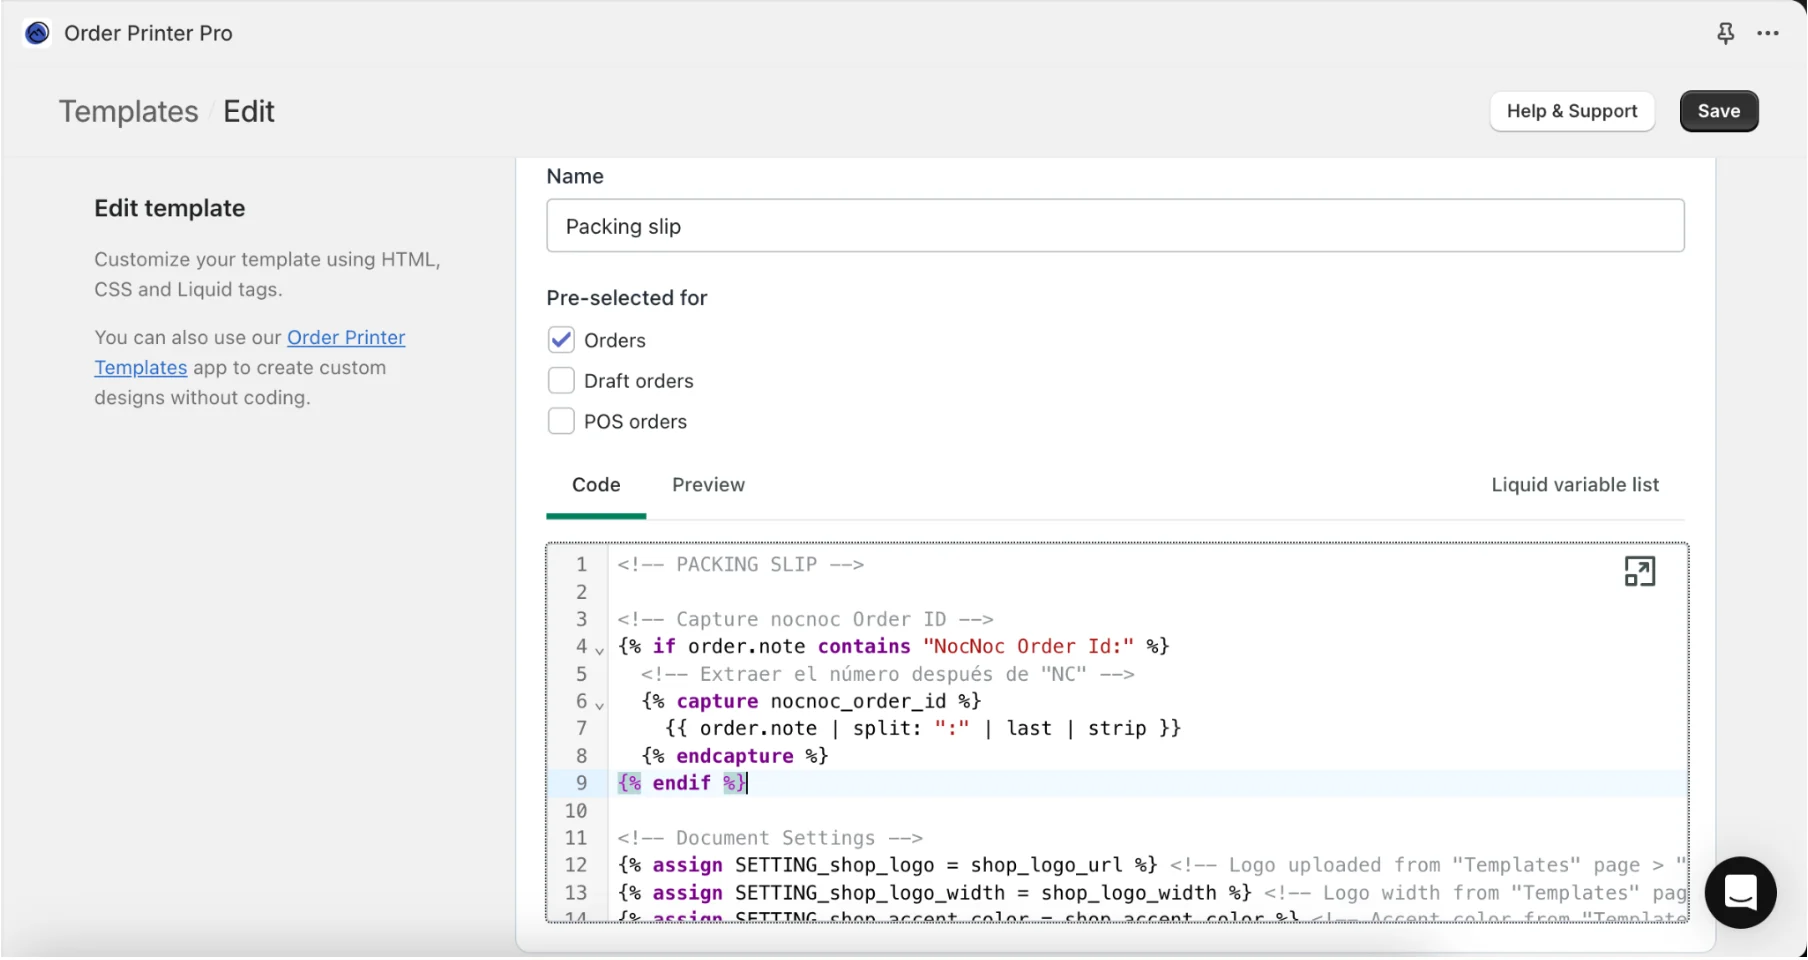Switch to the Code tab
Viewport: 1808px width, 960px height.
596,485
